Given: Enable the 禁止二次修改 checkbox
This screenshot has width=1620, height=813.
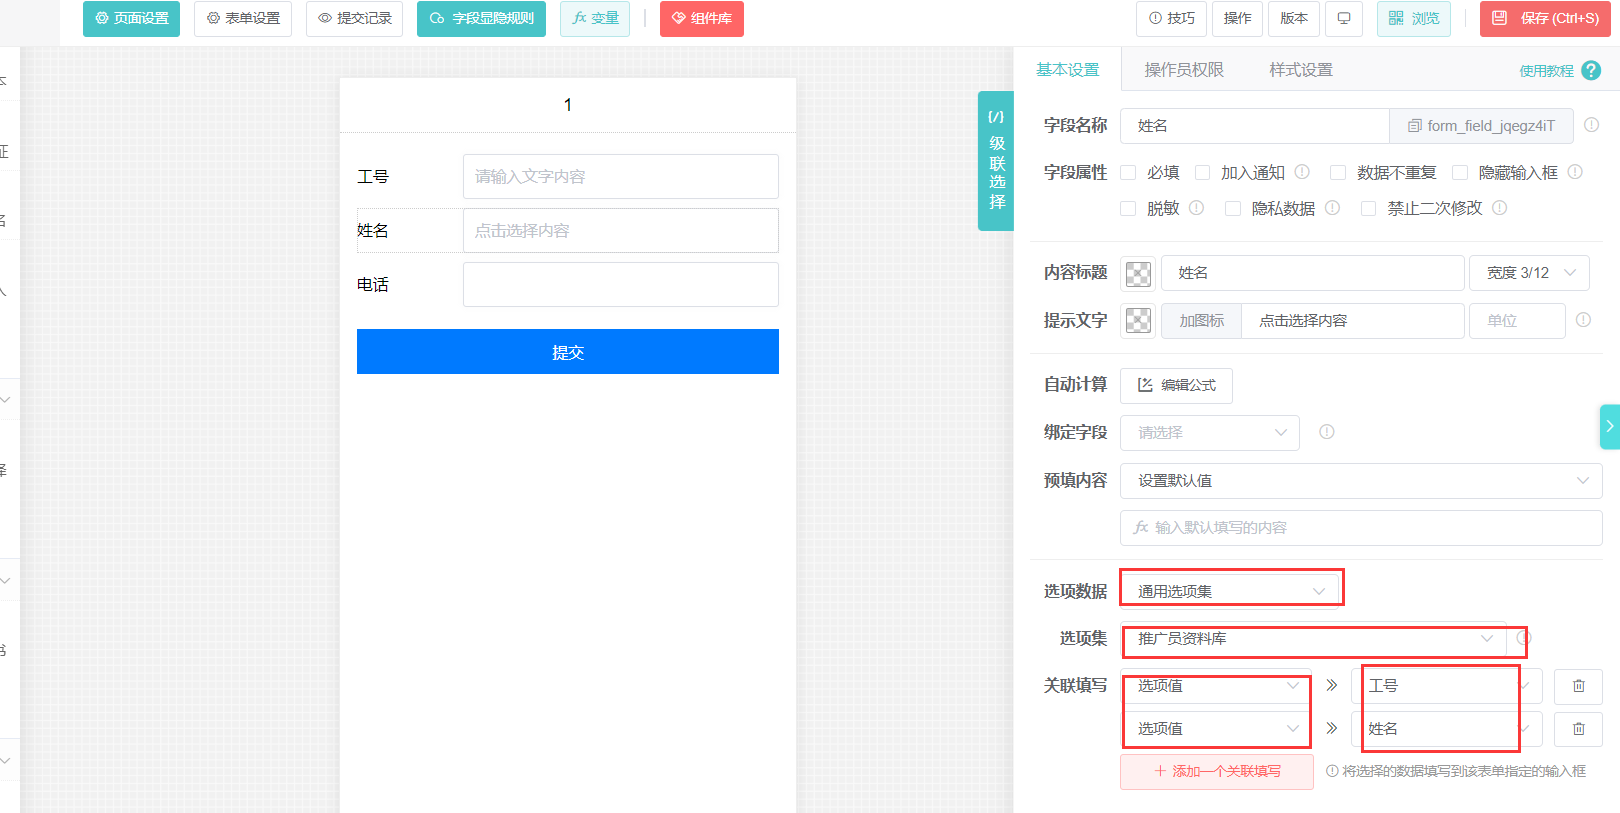Looking at the screenshot, I should coord(1369,208).
